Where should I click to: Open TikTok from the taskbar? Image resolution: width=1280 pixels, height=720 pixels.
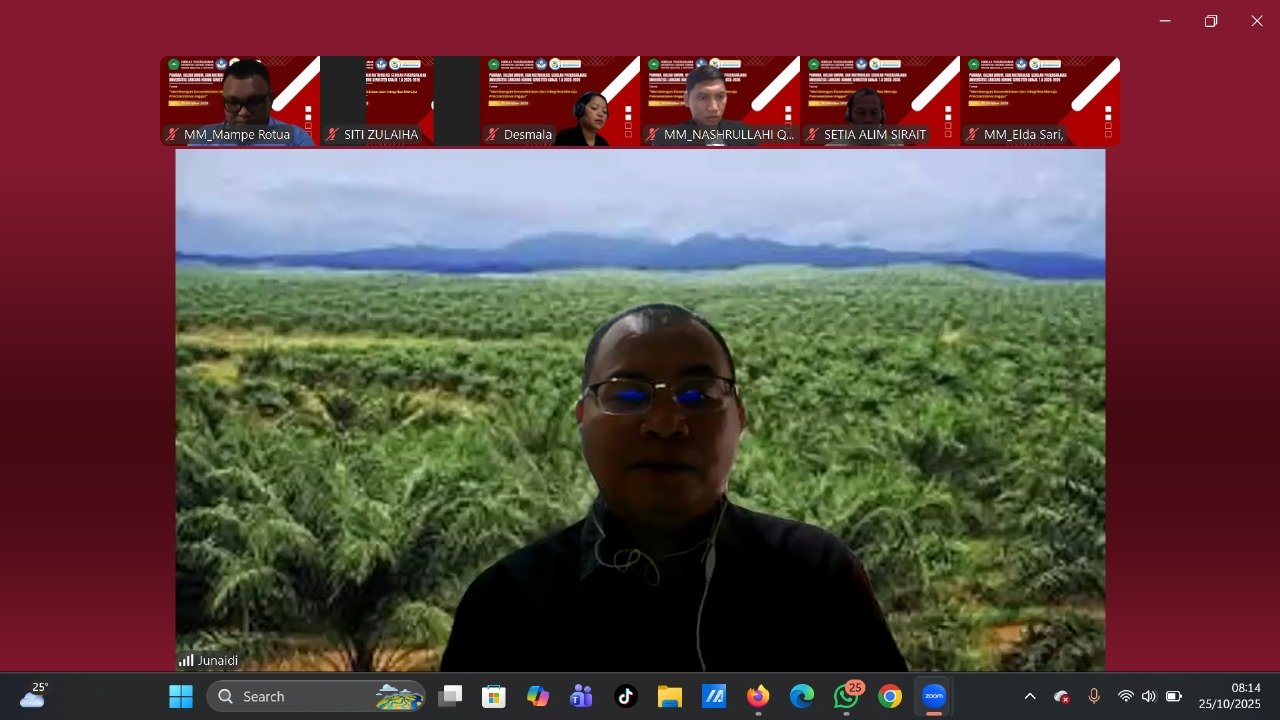[x=626, y=696]
